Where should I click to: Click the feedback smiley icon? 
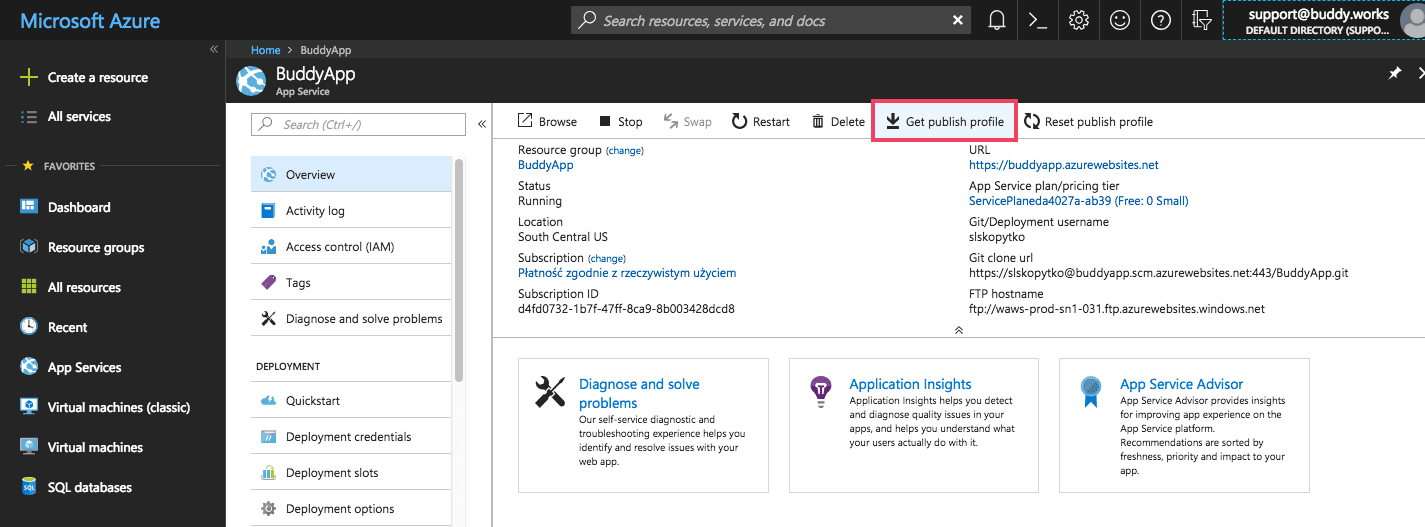1119,20
